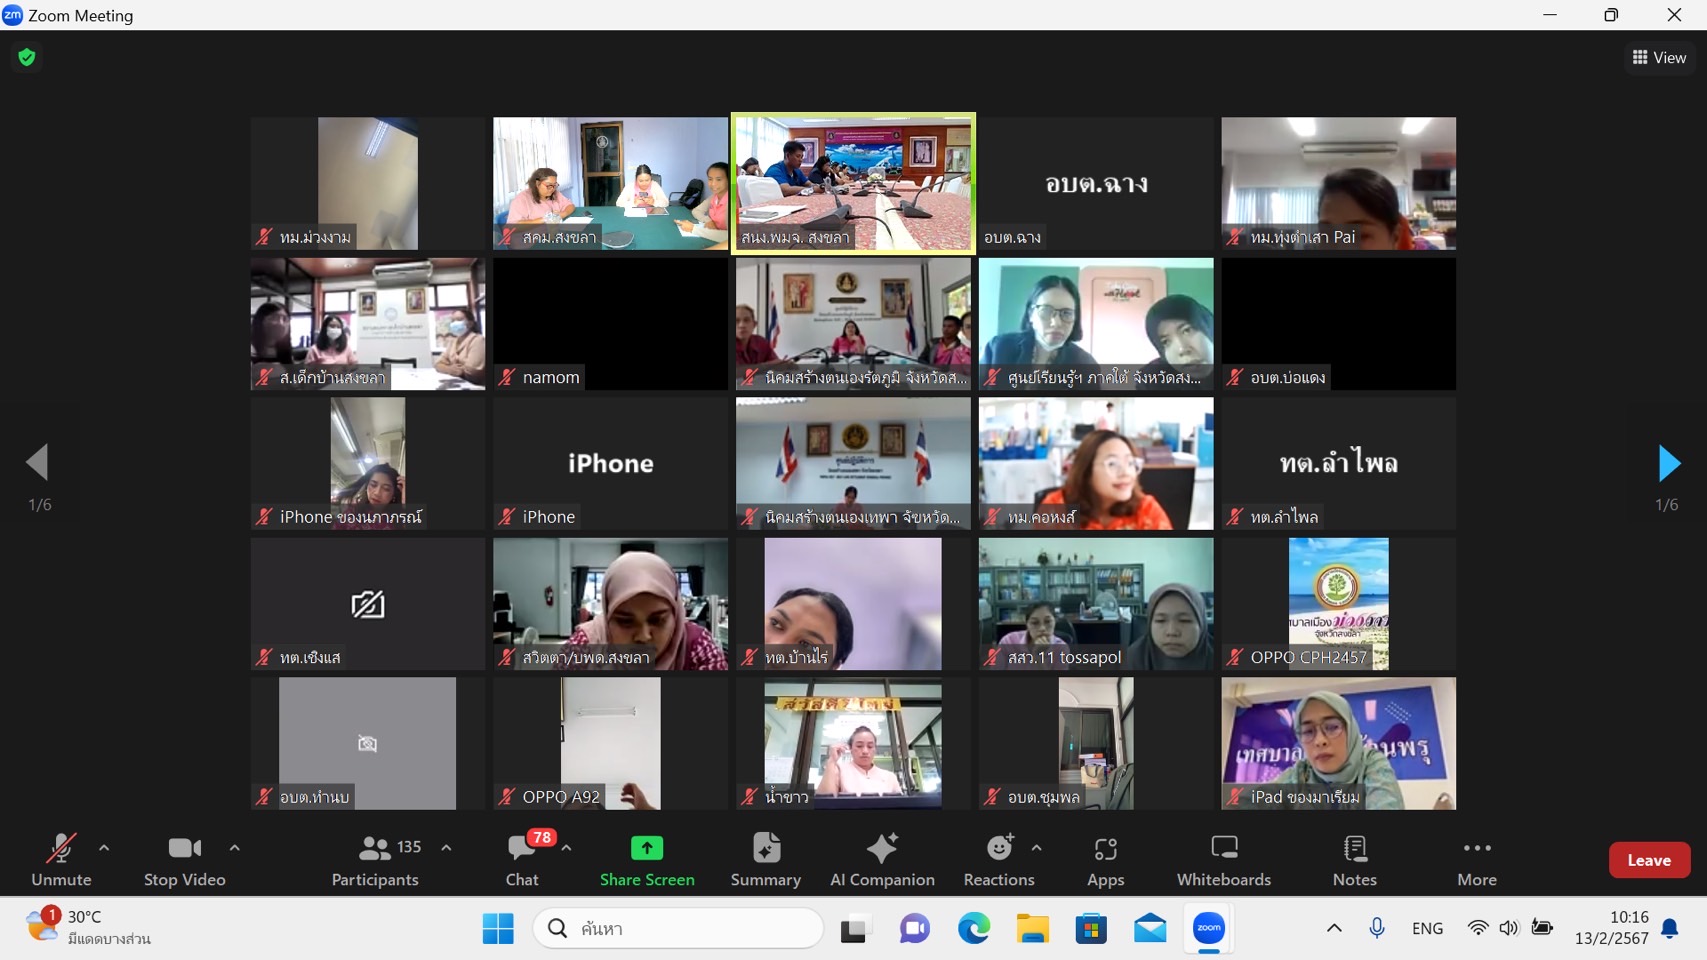The width and height of the screenshot is (1707, 960).
Task: Click the taskbar search box
Action: tap(679, 928)
